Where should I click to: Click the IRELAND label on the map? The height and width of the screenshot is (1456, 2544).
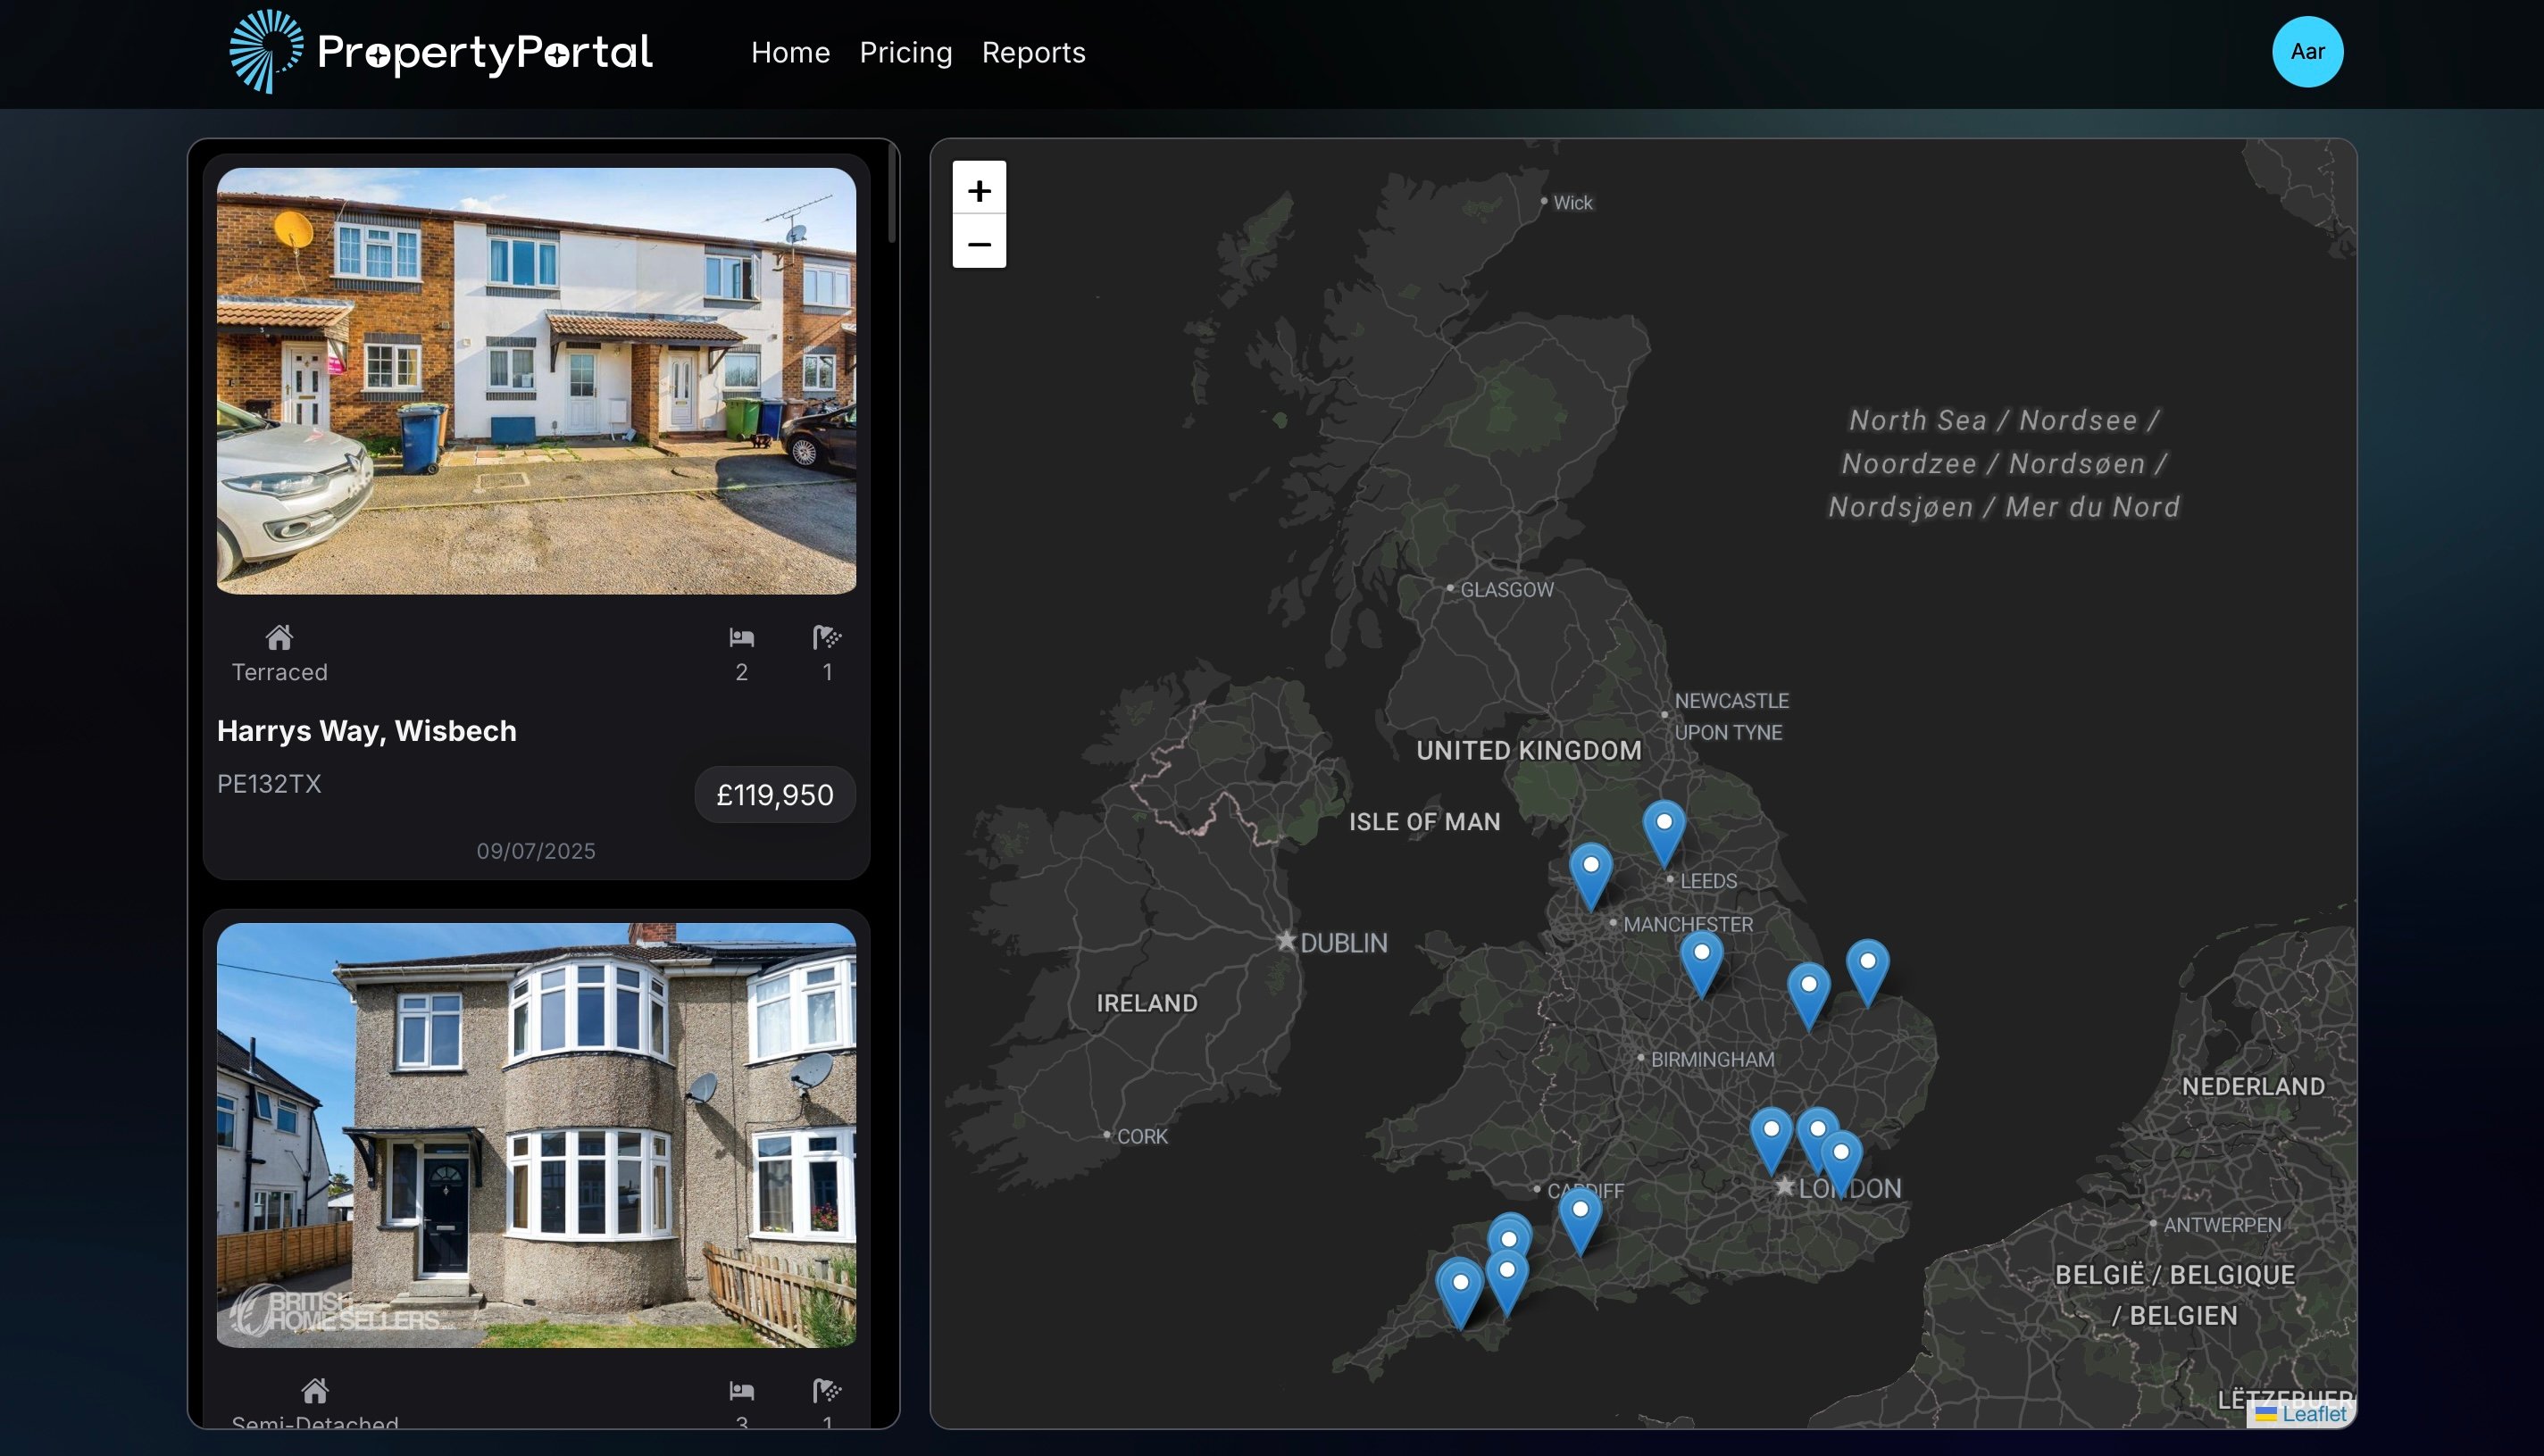point(1147,1003)
